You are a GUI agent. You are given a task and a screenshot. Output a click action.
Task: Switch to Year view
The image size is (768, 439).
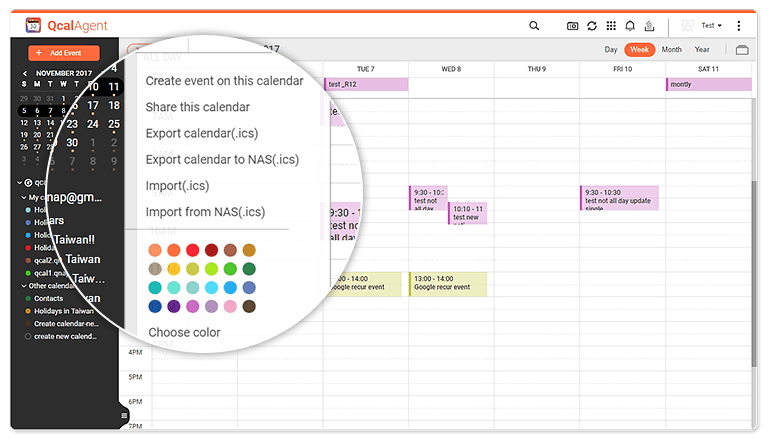coord(702,49)
